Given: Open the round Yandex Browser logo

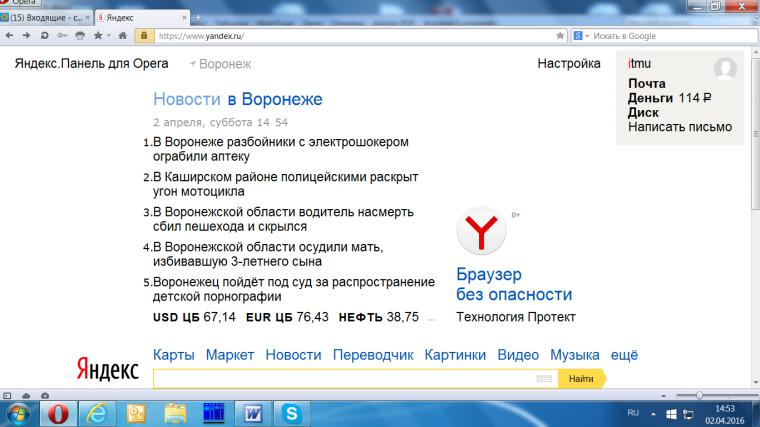Looking at the screenshot, I should pyautogui.click(x=480, y=232).
